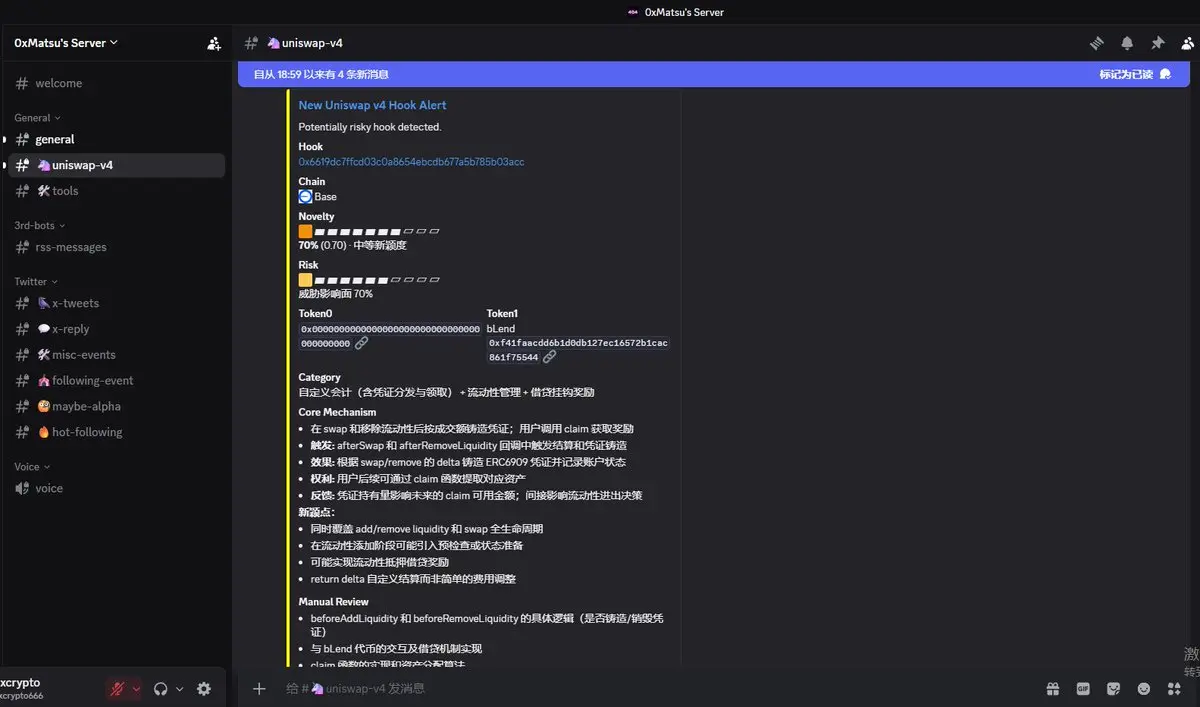The height and width of the screenshot is (707, 1200).
Task: Show pinned messages pin icon
Action: 1157,43
